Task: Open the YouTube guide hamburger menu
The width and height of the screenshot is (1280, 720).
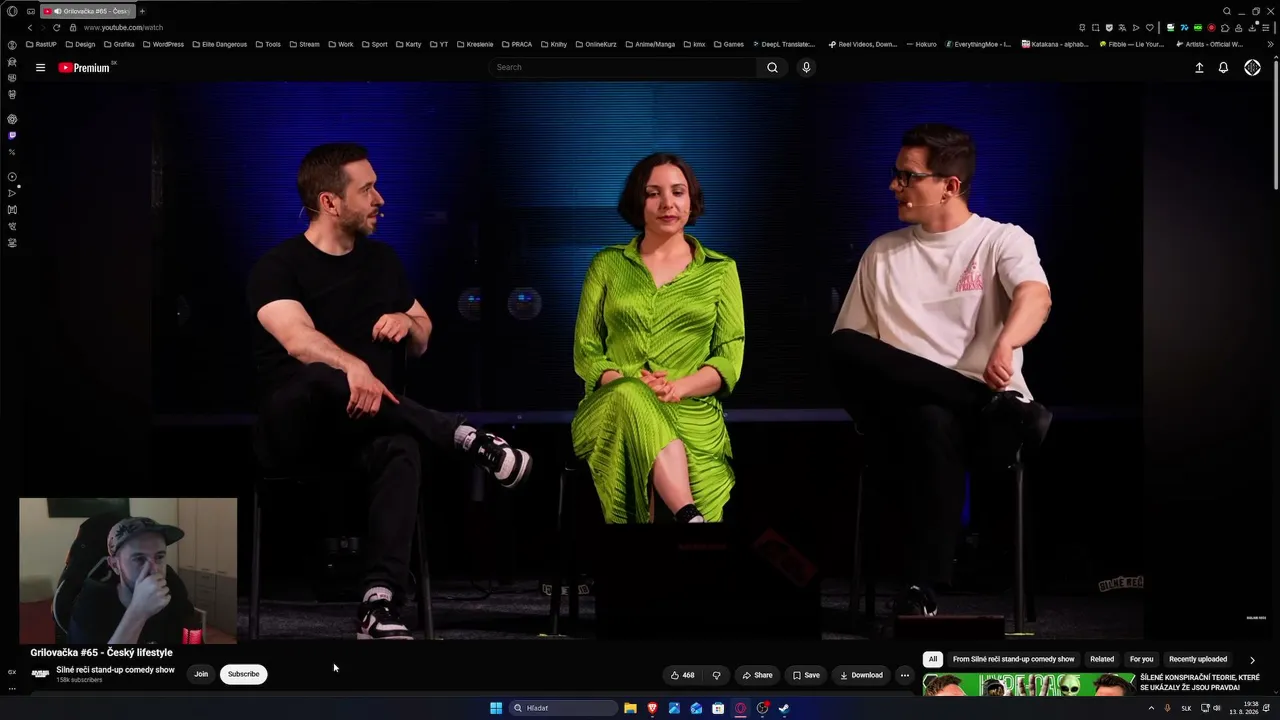Action: (x=40, y=68)
